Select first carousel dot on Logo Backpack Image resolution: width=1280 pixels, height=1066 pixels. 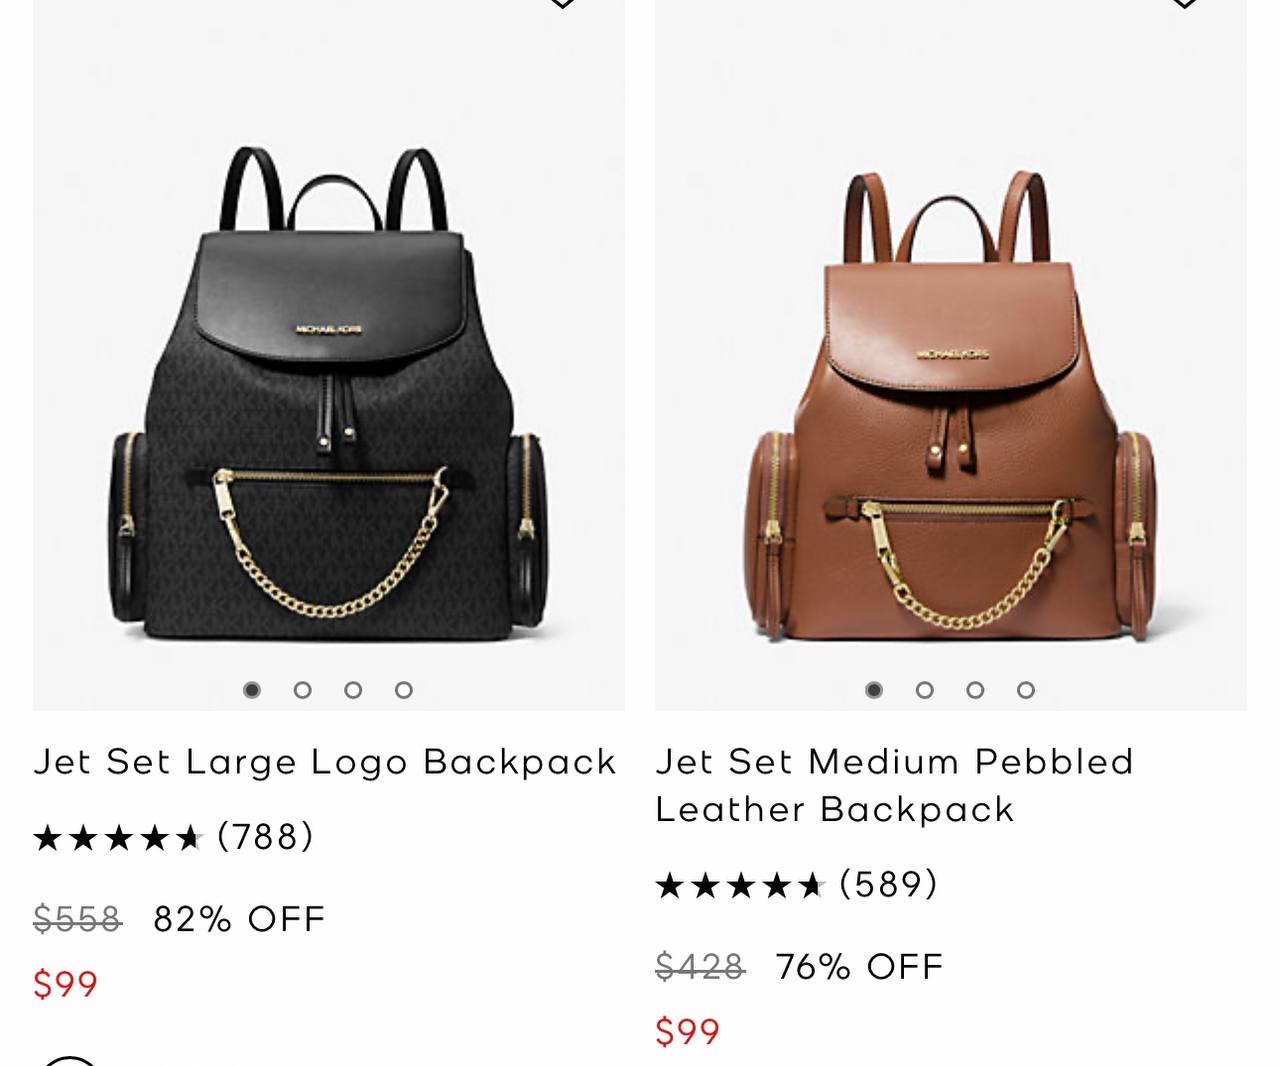[x=252, y=690]
